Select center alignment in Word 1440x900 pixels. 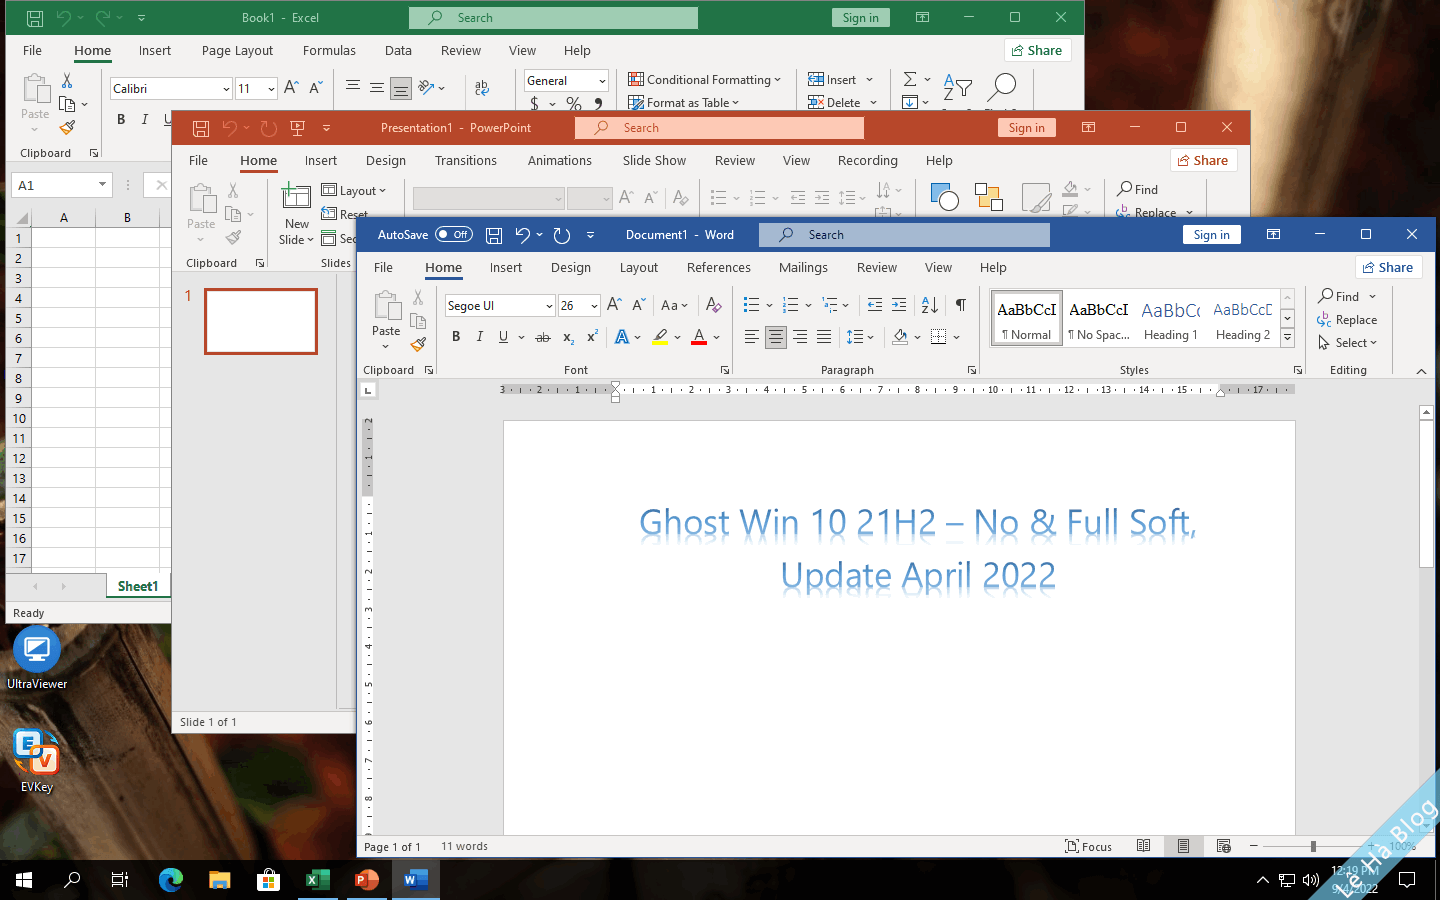click(776, 337)
